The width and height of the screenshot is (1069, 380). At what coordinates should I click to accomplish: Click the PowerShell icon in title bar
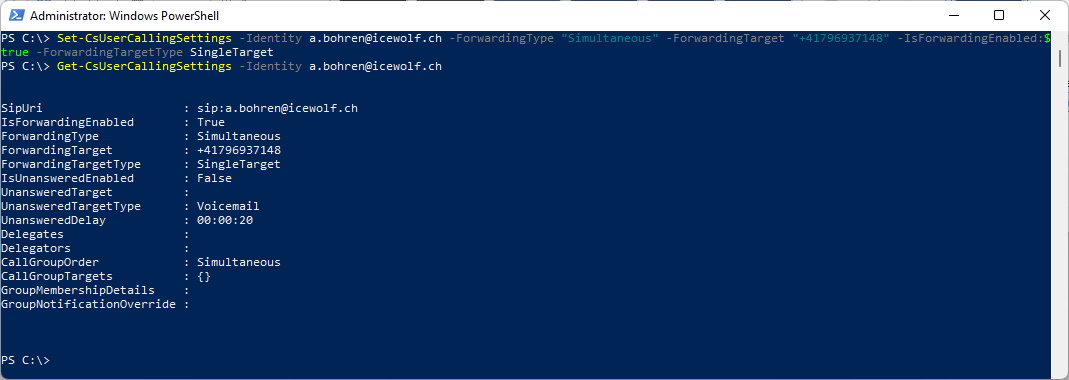coord(16,15)
